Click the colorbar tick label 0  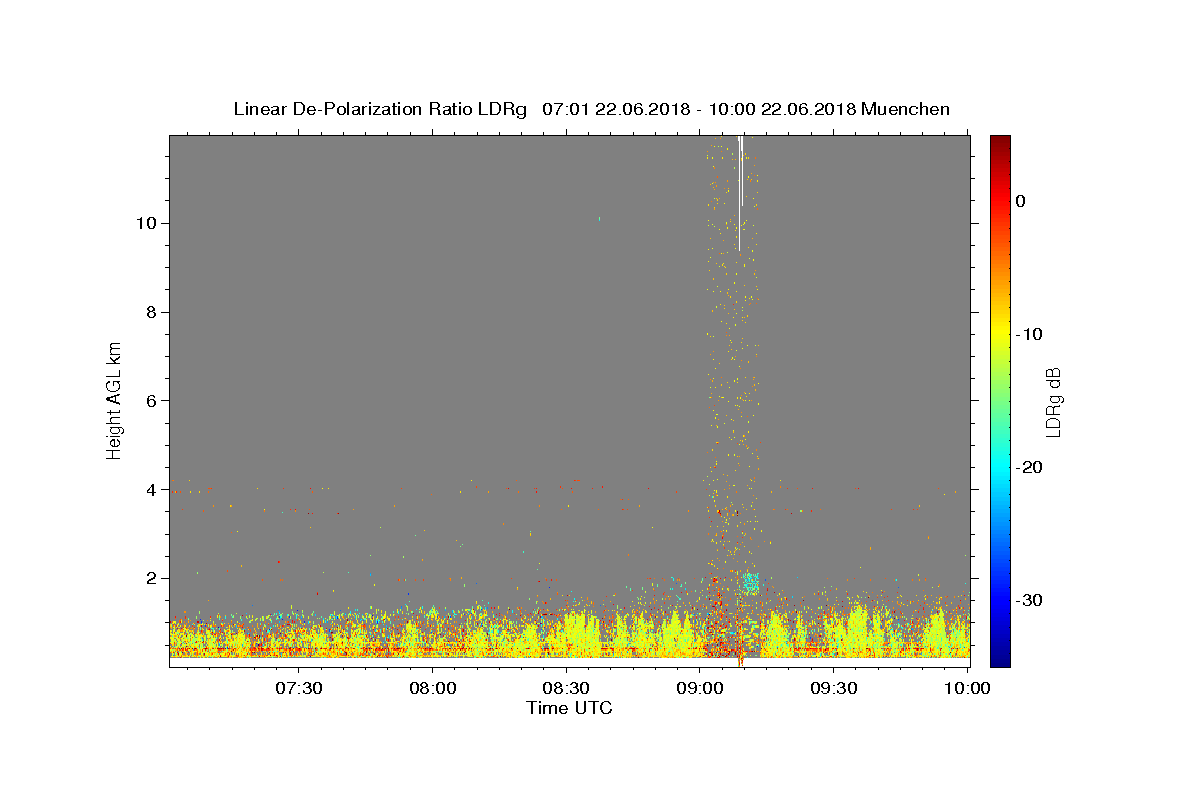point(1020,201)
